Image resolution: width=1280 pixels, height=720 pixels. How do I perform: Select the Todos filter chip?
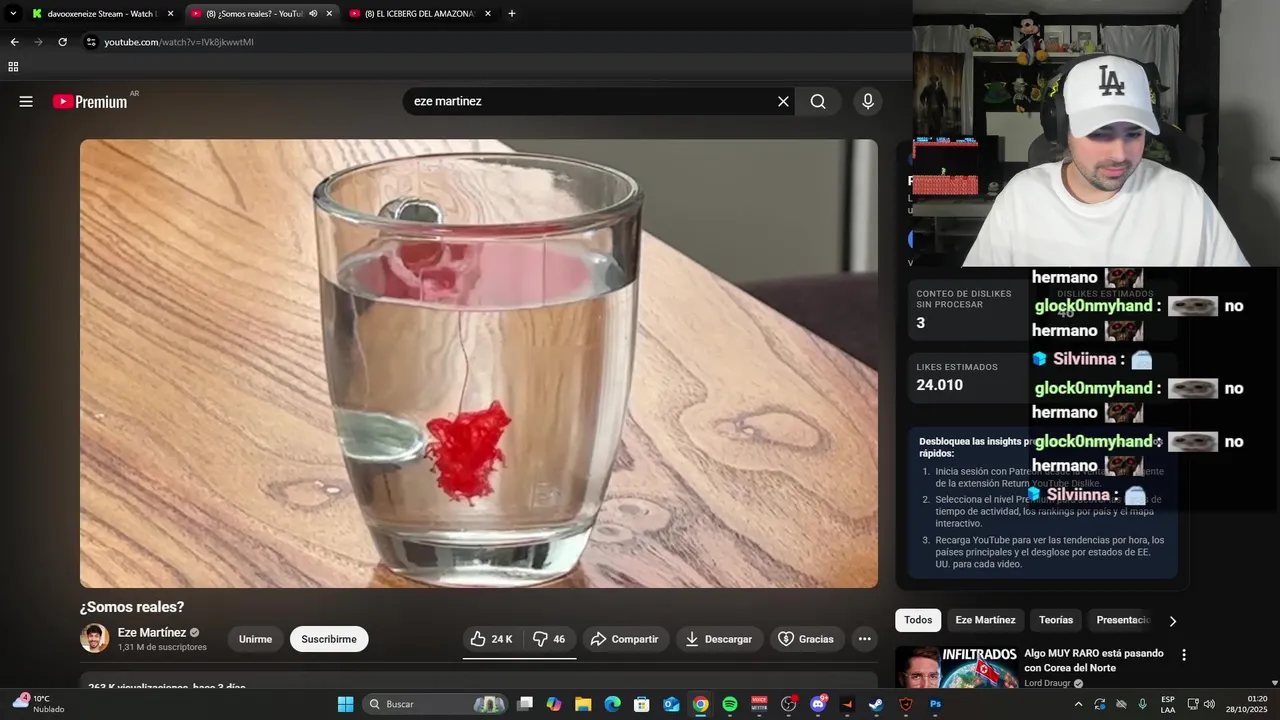pos(918,620)
